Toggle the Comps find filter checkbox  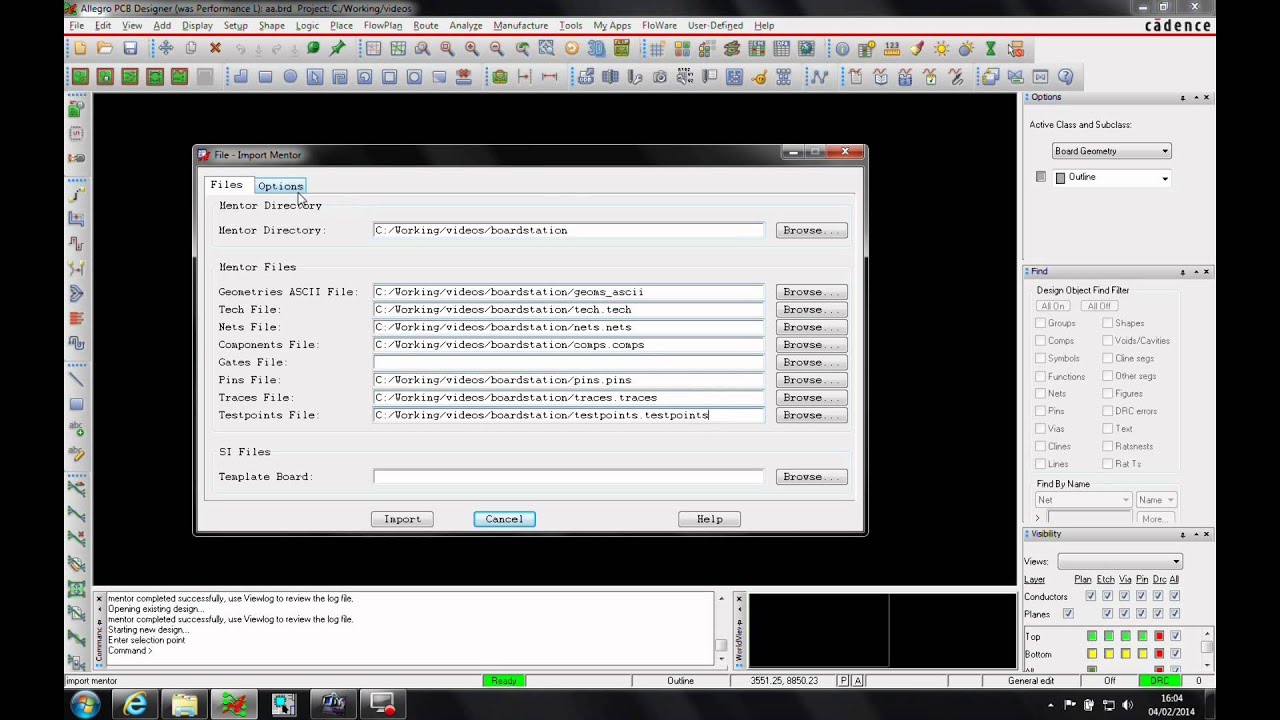pos(1040,340)
